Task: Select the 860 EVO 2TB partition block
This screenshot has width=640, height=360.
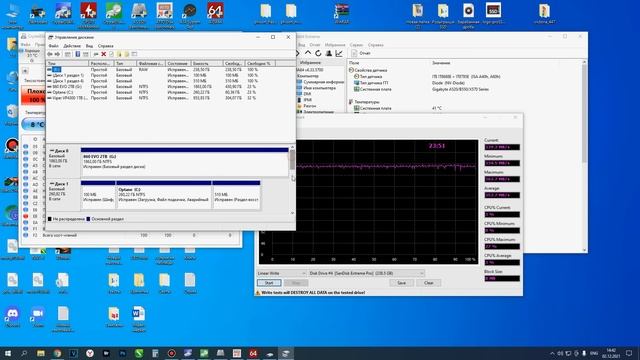Action: pos(184,162)
